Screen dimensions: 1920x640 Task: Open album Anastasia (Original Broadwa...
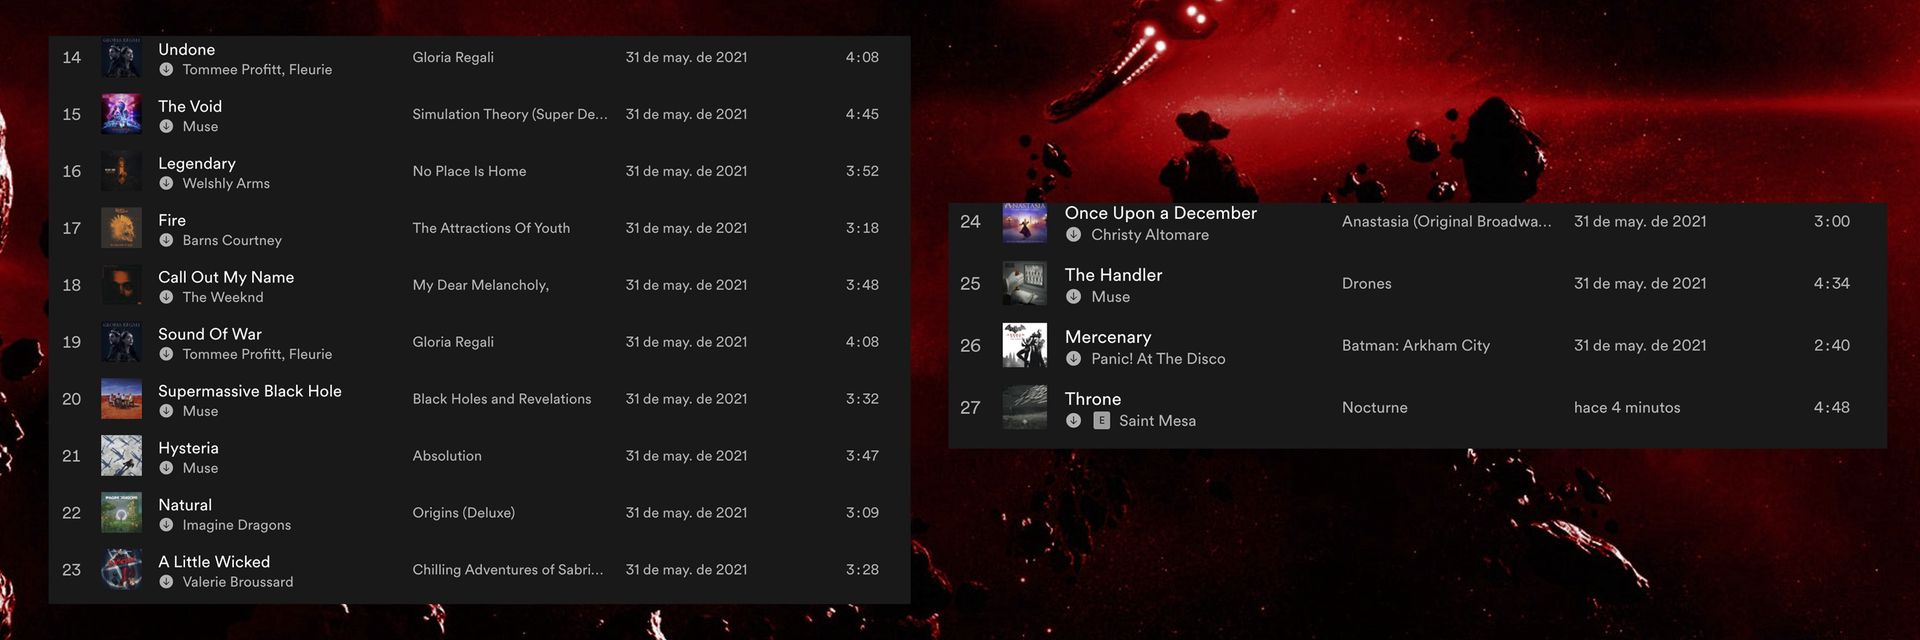click(1447, 222)
